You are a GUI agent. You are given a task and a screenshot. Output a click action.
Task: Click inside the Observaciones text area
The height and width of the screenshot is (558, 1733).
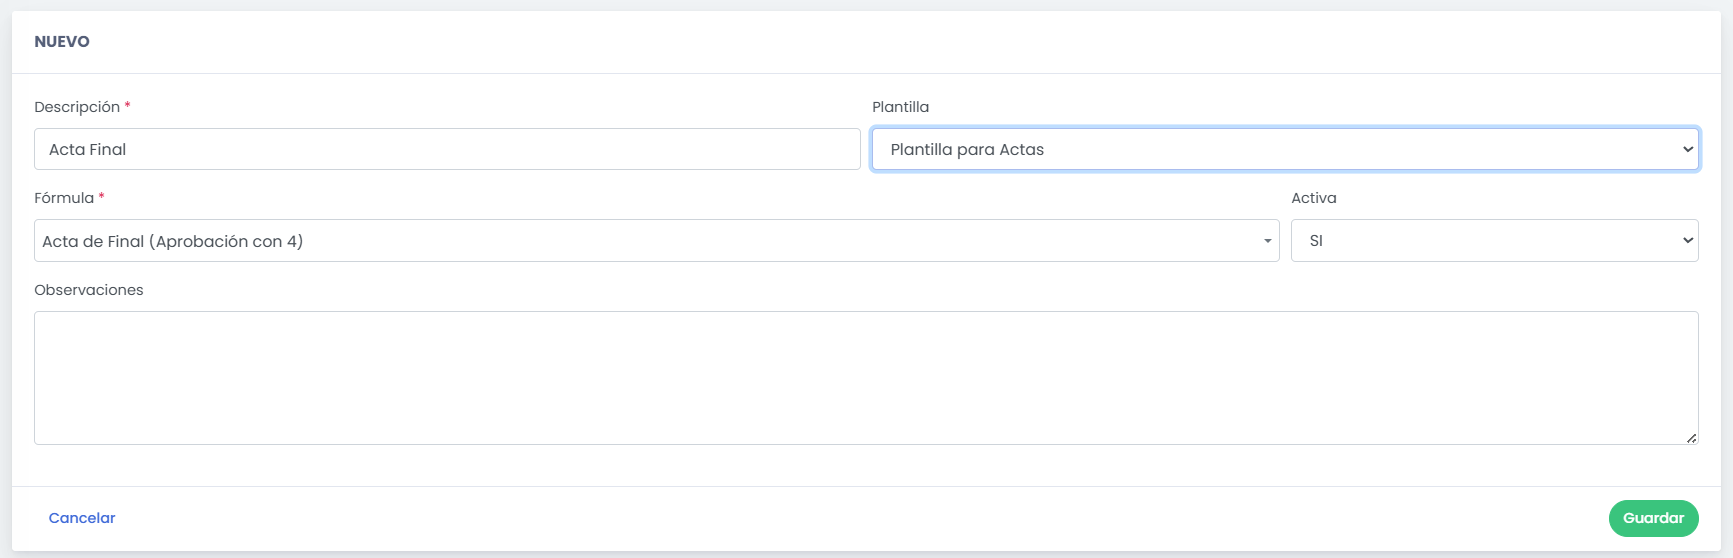[865, 377]
